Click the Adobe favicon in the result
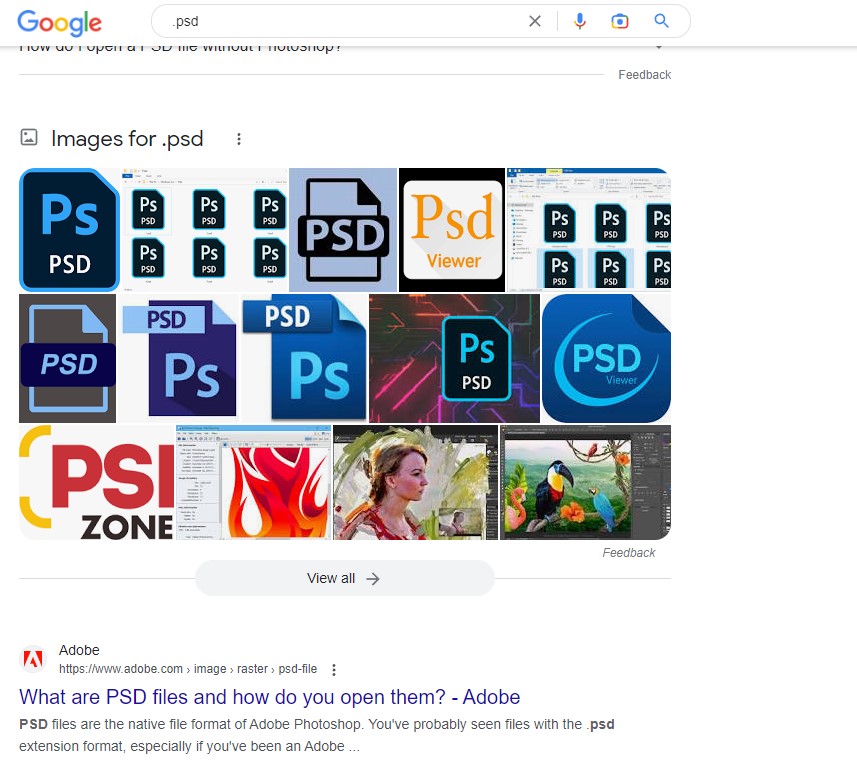The height and width of the screenshot is (784, 857). pos(33,659)
